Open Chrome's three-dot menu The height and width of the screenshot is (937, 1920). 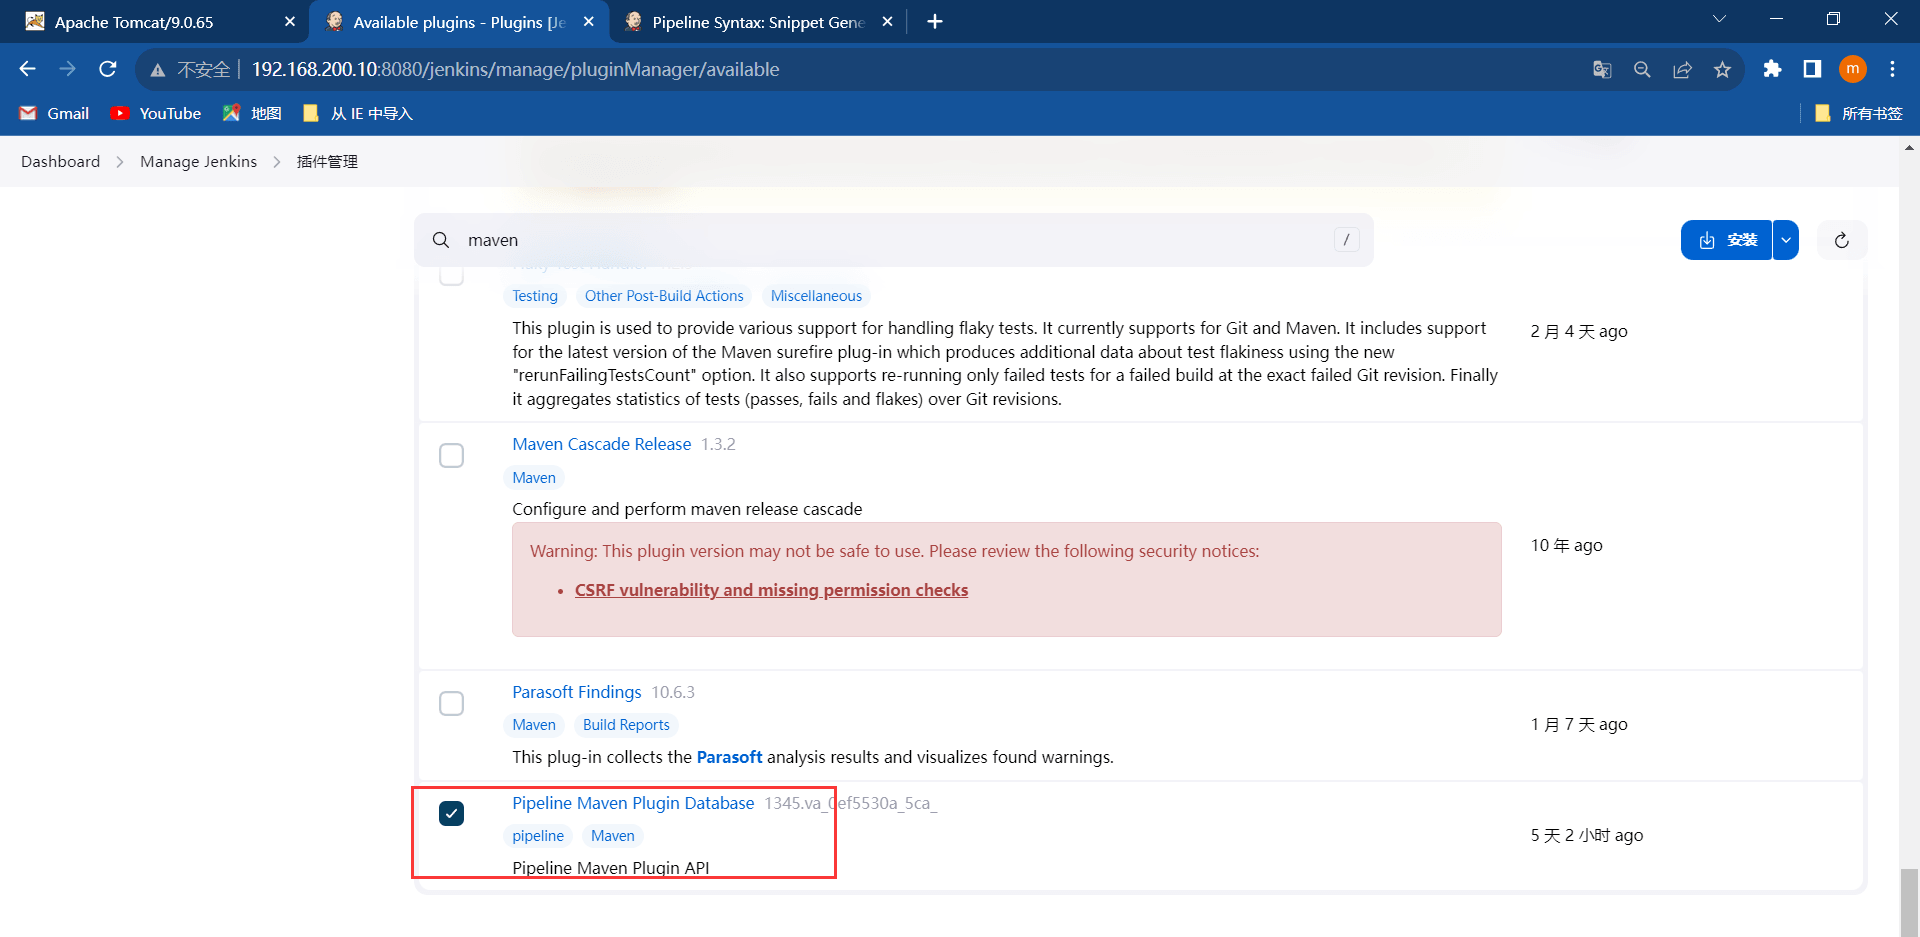[x=1892, y=69]
